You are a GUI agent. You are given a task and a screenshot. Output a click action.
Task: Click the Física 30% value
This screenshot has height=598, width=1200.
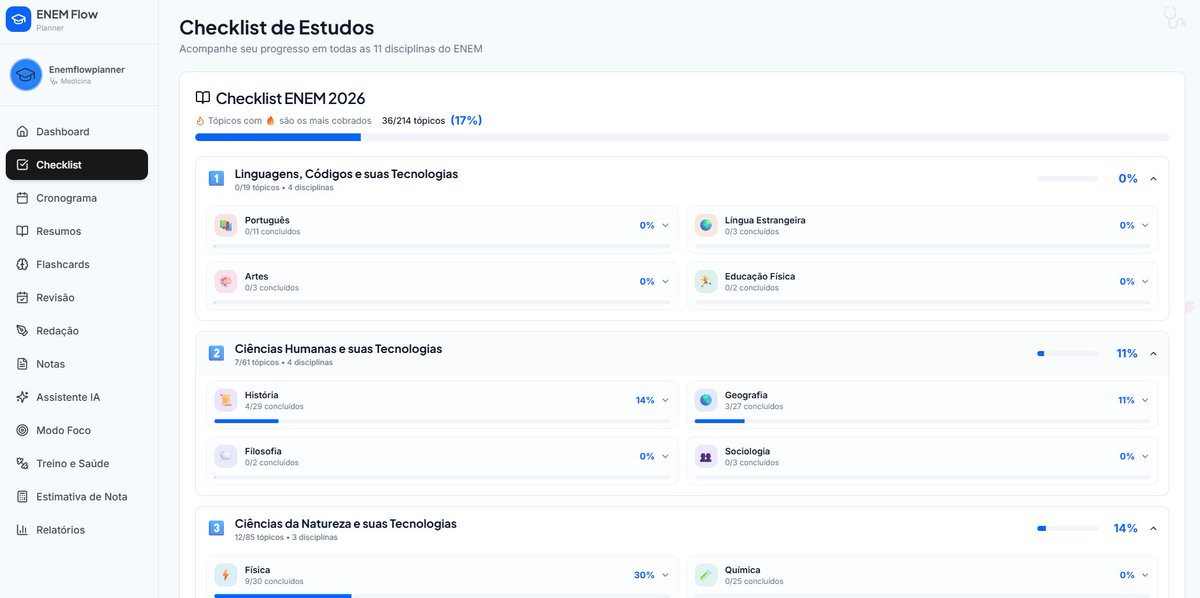click(644, 575)
